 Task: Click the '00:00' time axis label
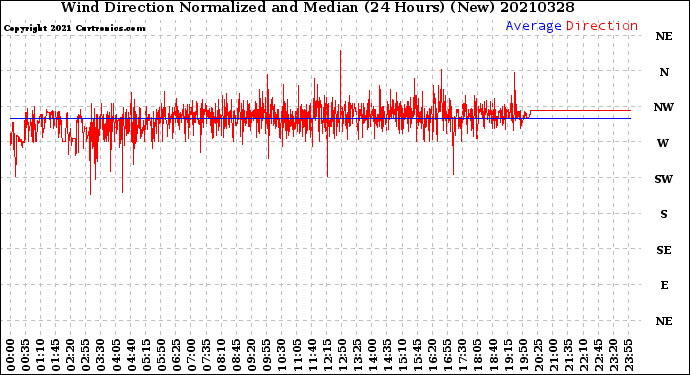coord(11,355)
